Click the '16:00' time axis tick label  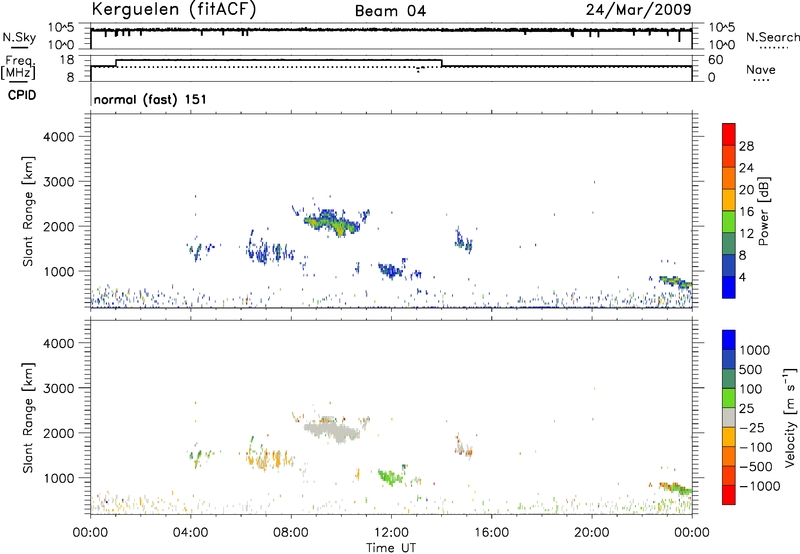tap(491, 533)
